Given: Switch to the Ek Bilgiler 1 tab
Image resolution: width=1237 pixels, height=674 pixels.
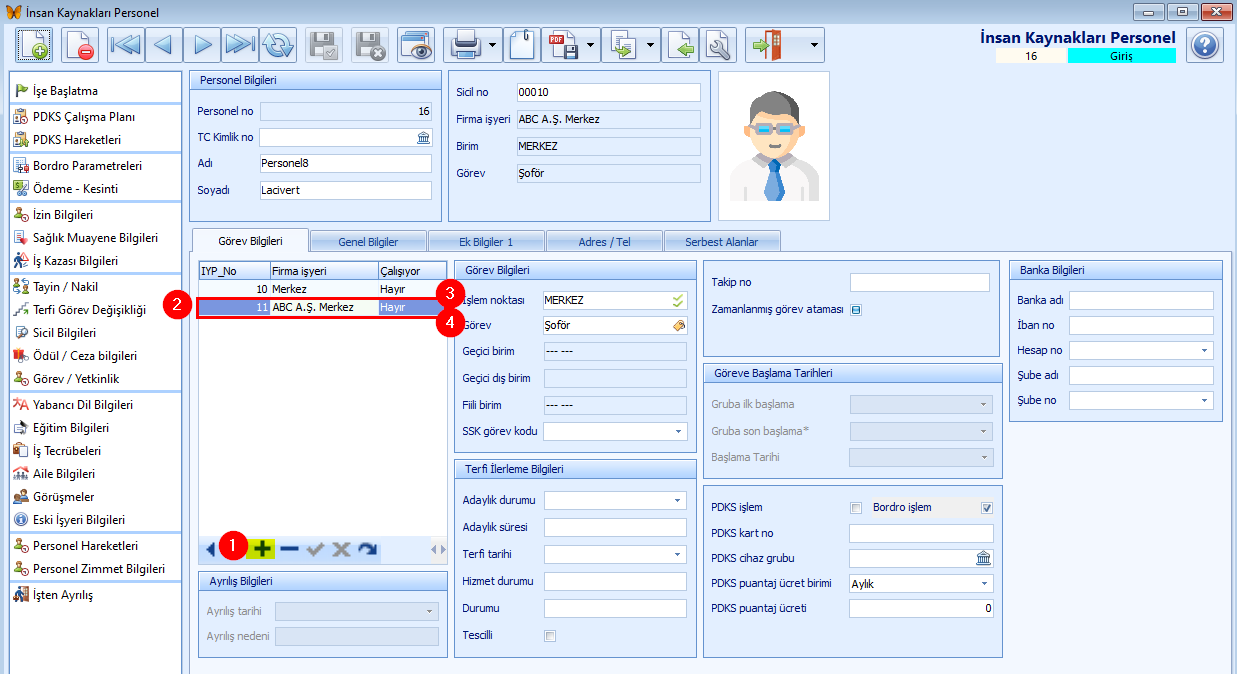Looking at the screenshot, I should click(x=486, y=241).
